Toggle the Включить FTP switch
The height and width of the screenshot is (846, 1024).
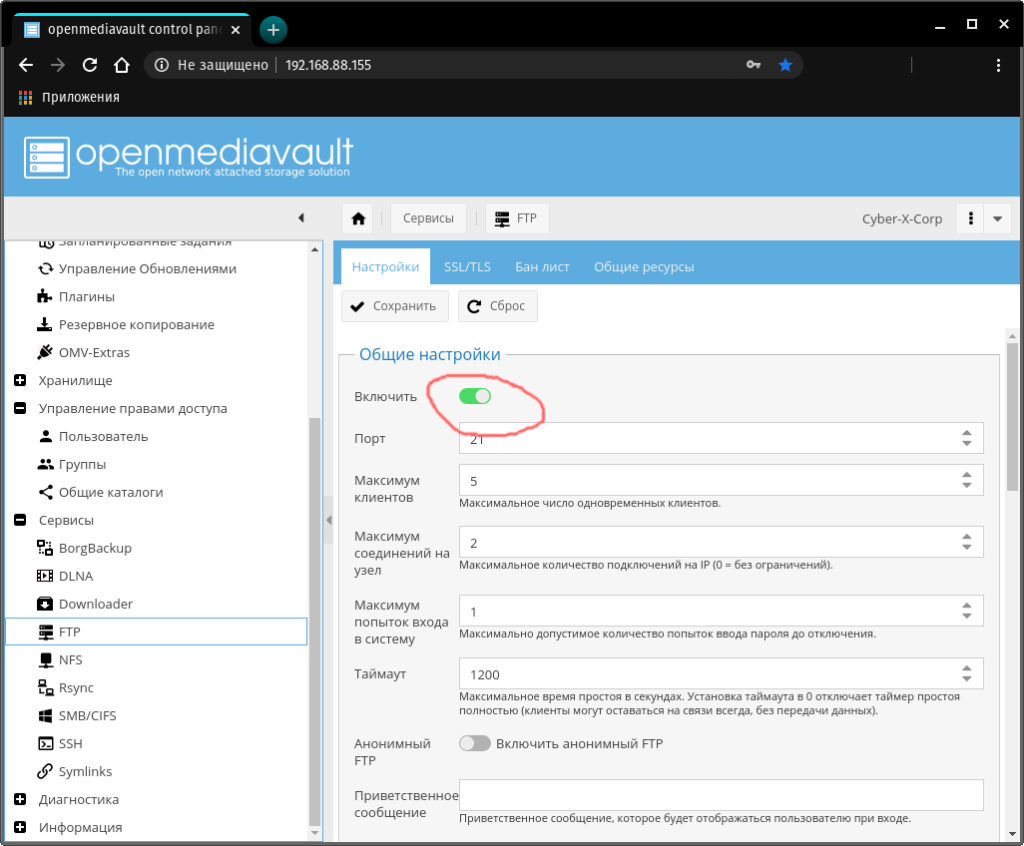[475, 396]
